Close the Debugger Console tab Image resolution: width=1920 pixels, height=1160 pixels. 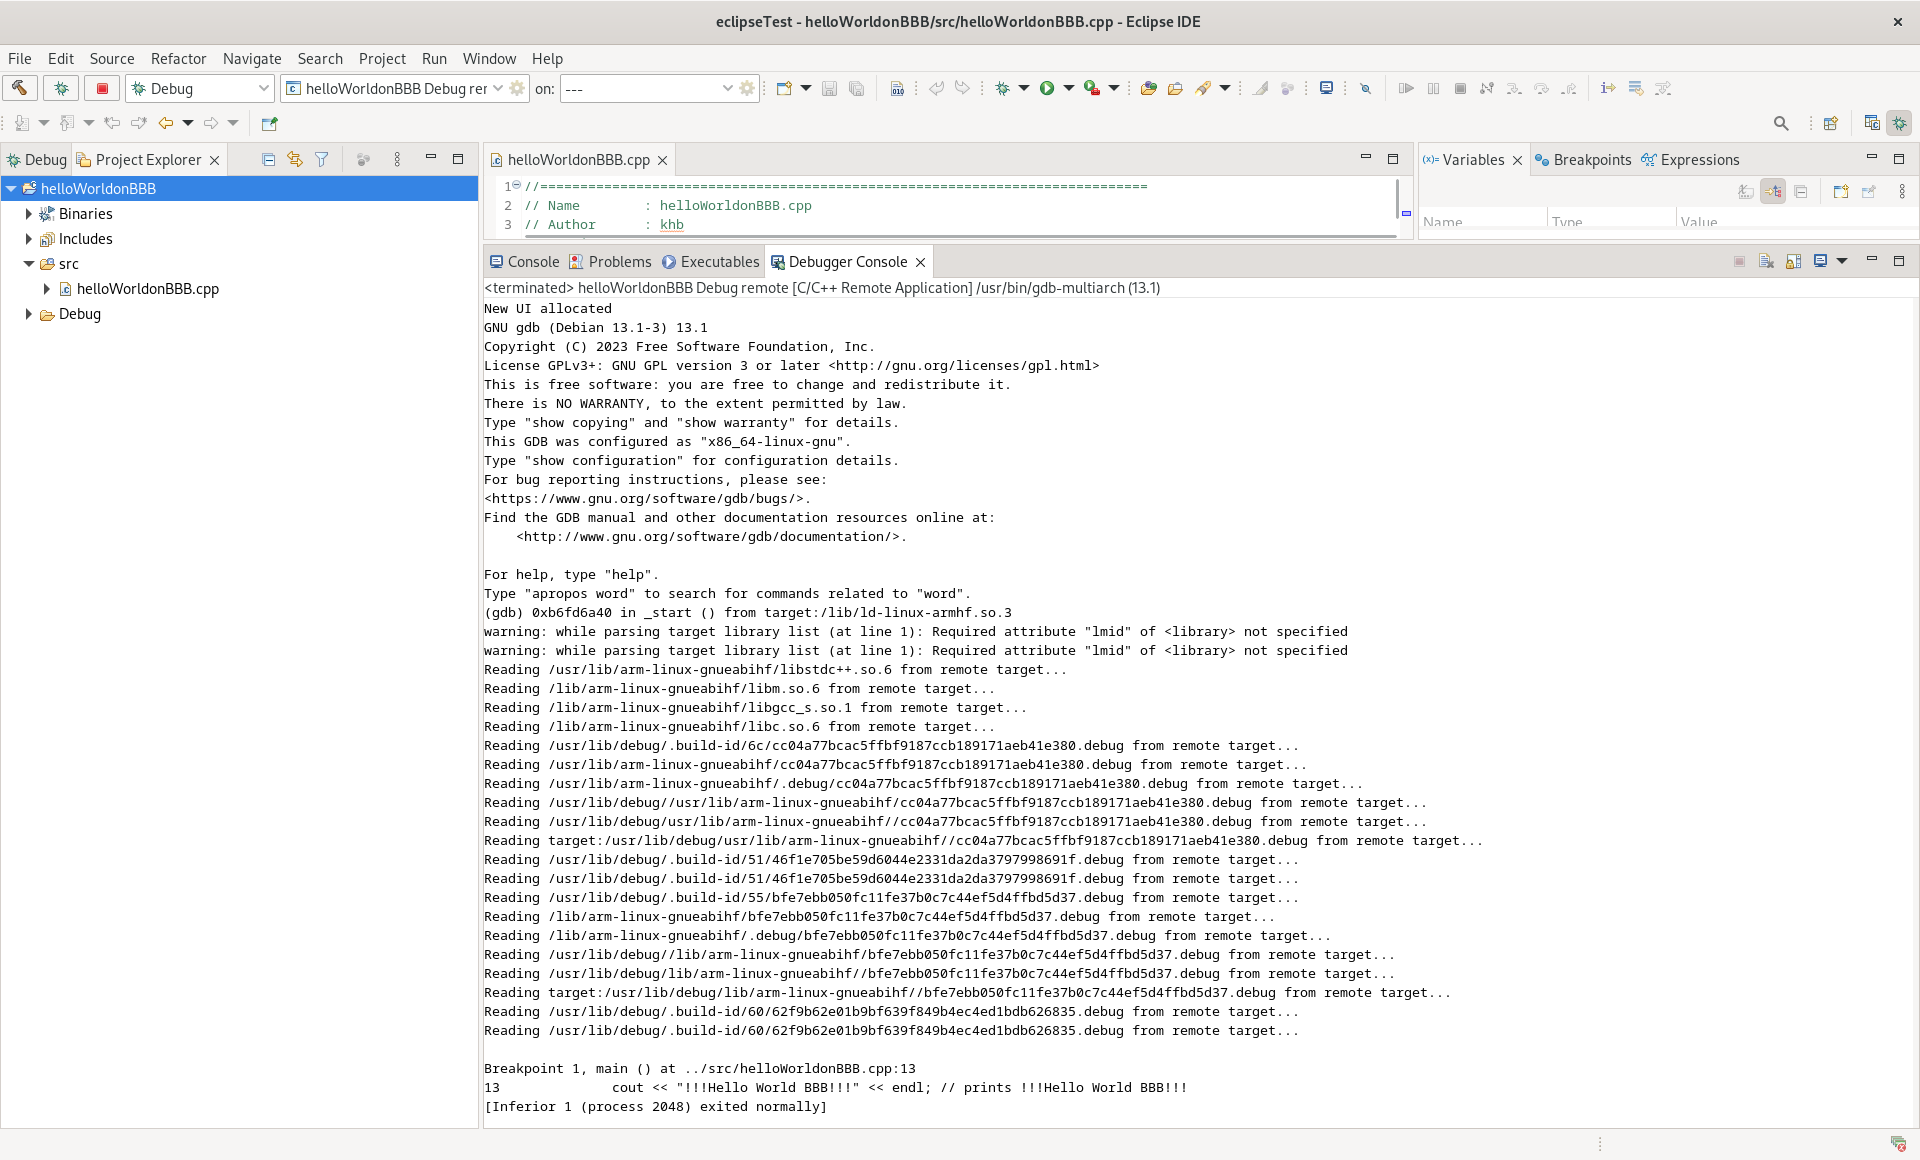[920, 262]
